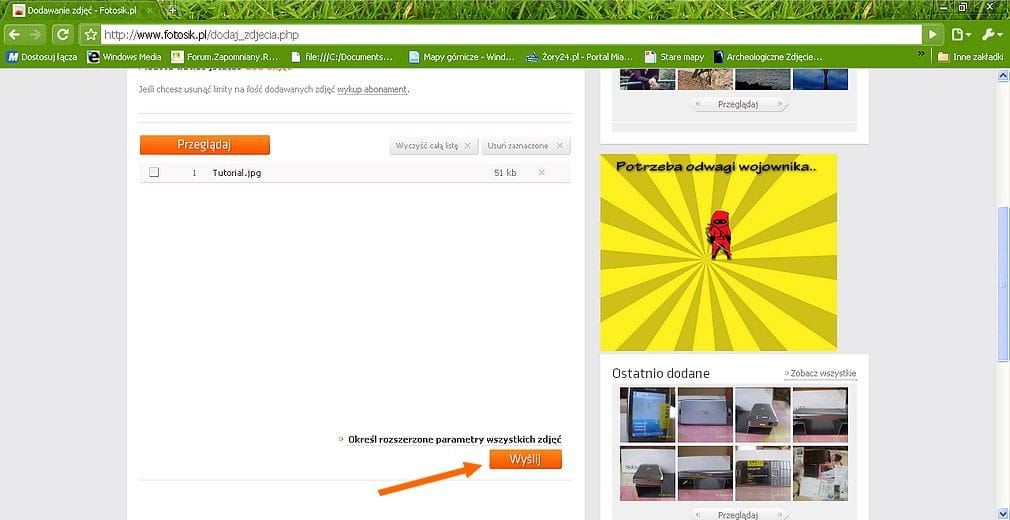Viewport: 1010px width, 520px height.
Task: Go back using the browser back arrow
Action: click(x=14, y=34)
